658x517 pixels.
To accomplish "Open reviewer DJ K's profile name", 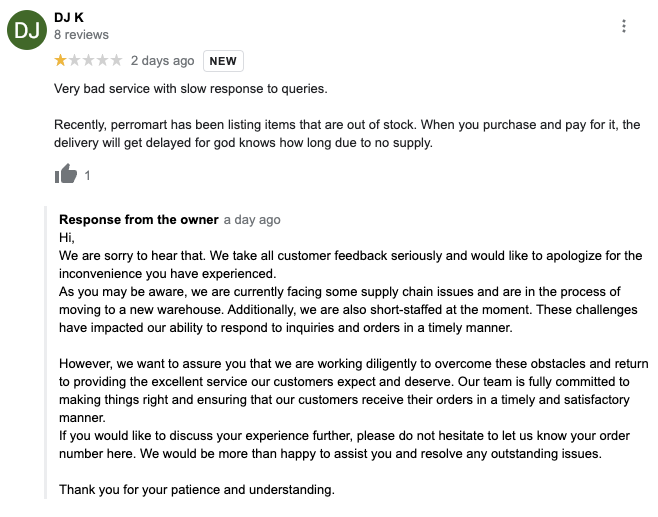I will pos(69,17).
